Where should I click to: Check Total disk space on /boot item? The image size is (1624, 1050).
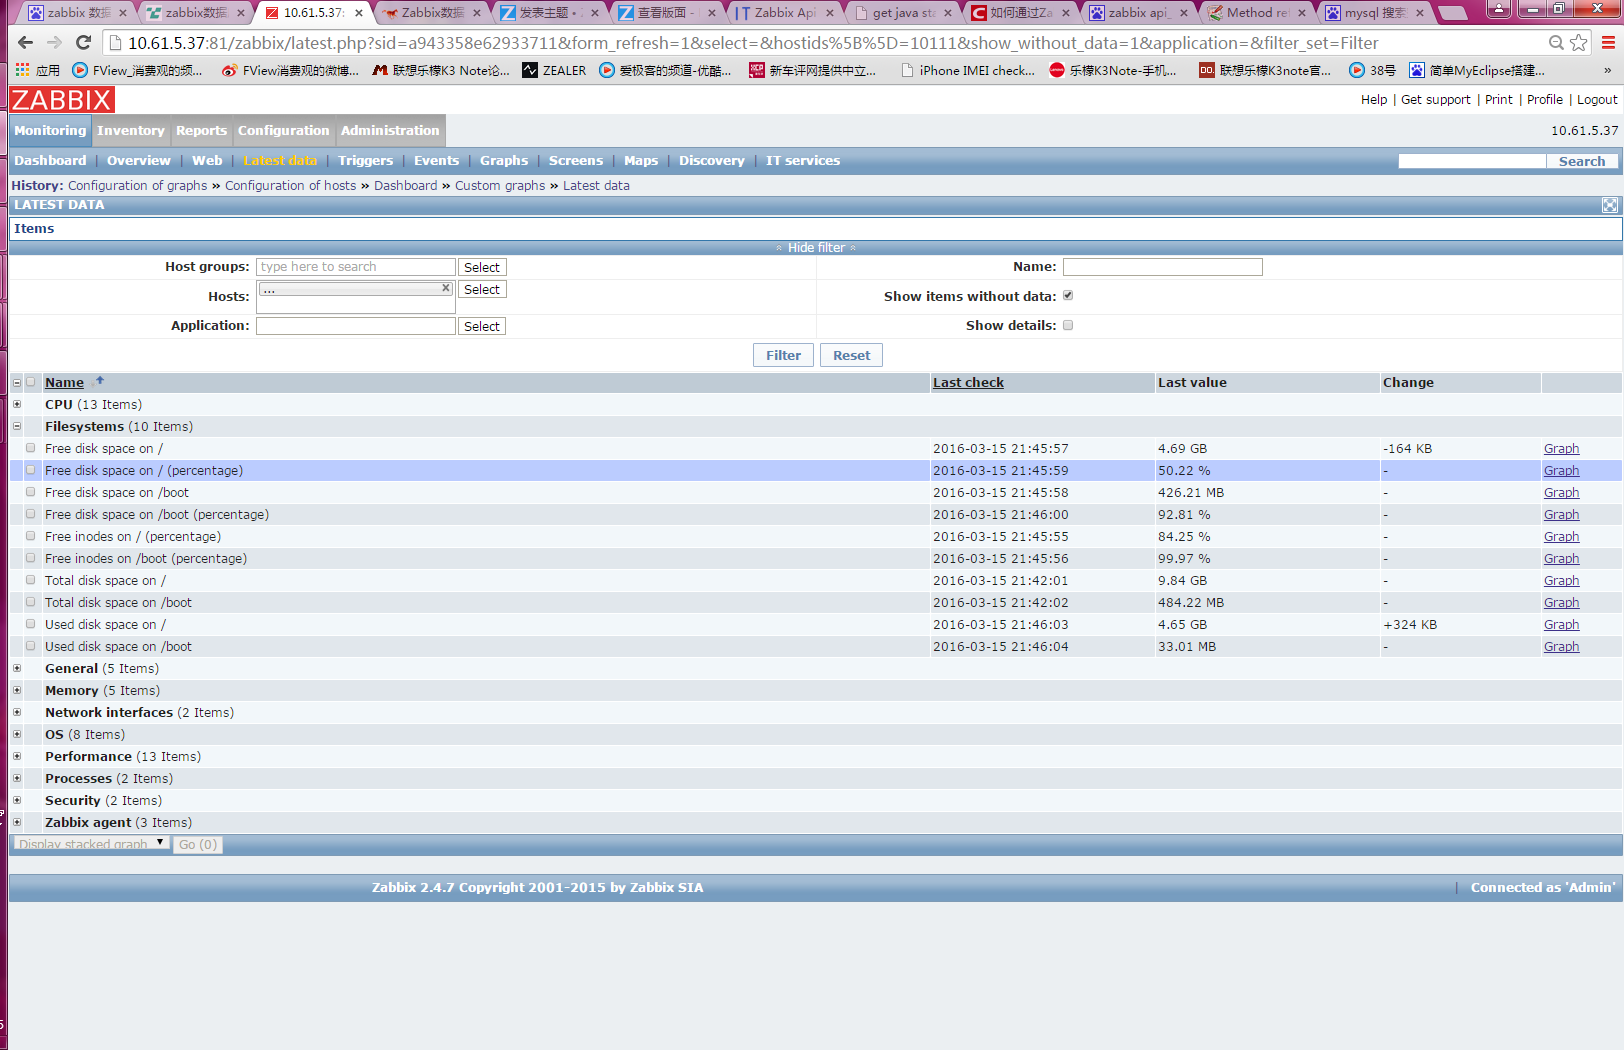click(x=31, y=602)
